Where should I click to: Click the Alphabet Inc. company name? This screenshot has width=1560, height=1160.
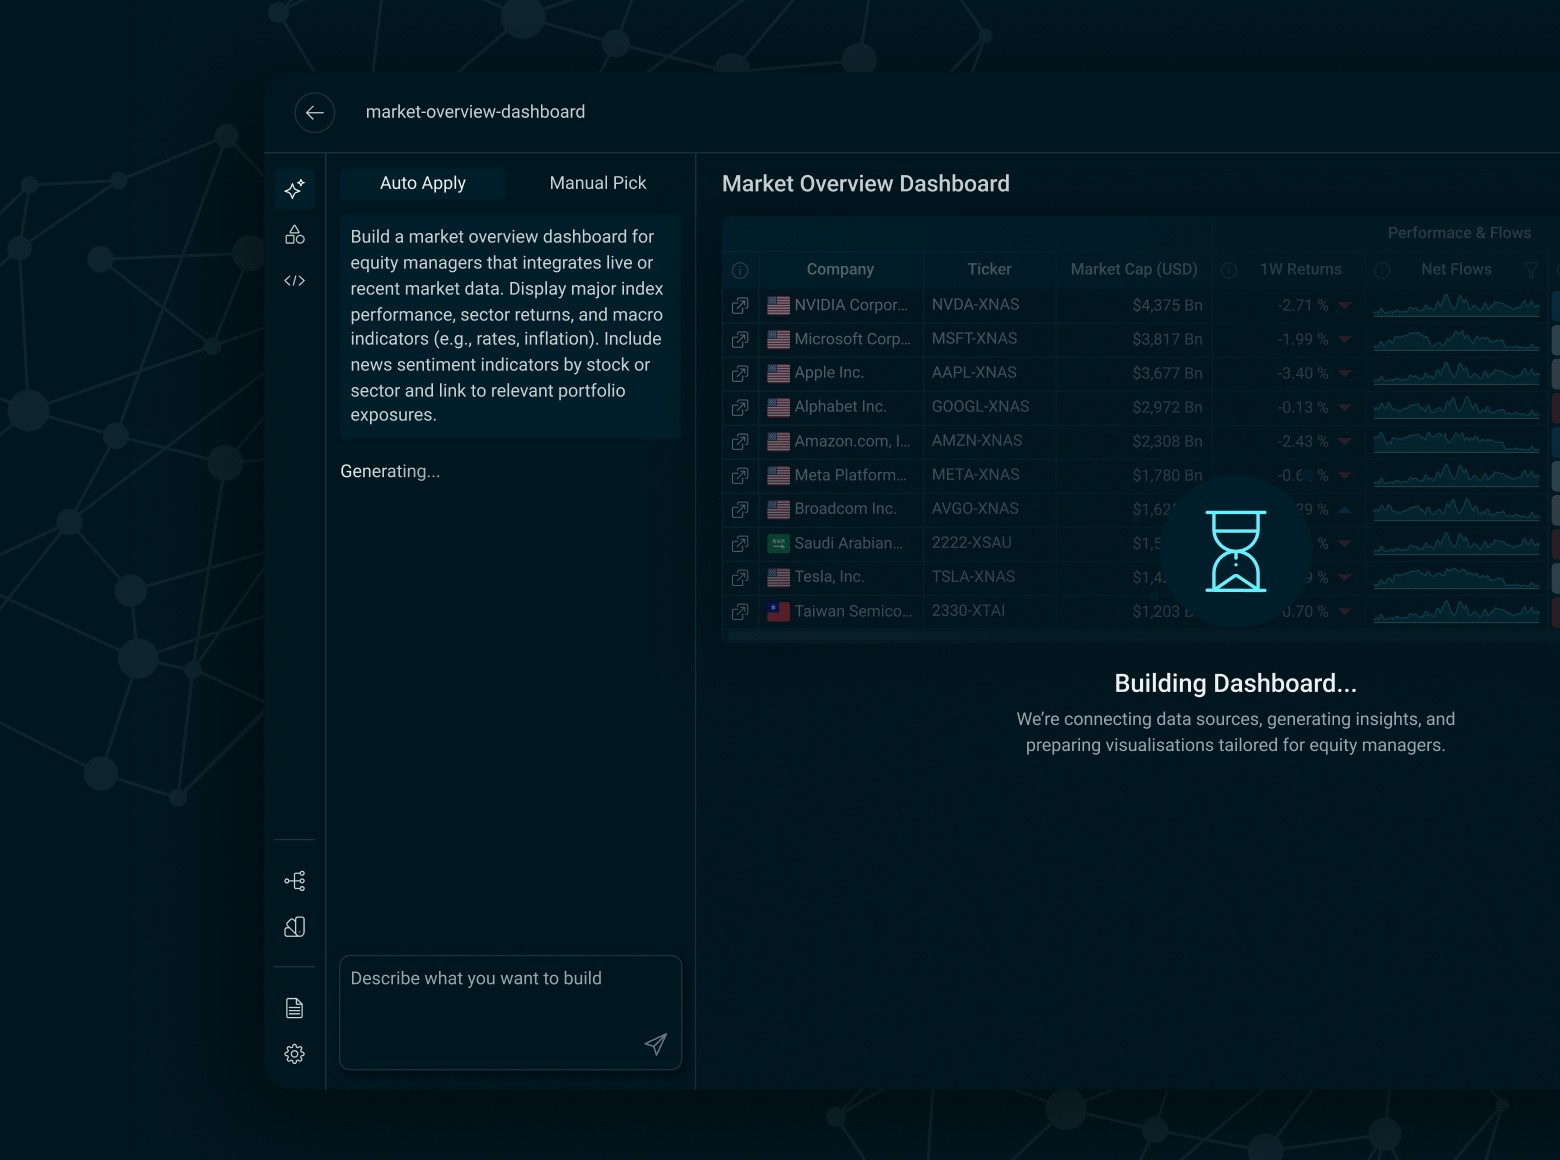click(x=840, y=406)
